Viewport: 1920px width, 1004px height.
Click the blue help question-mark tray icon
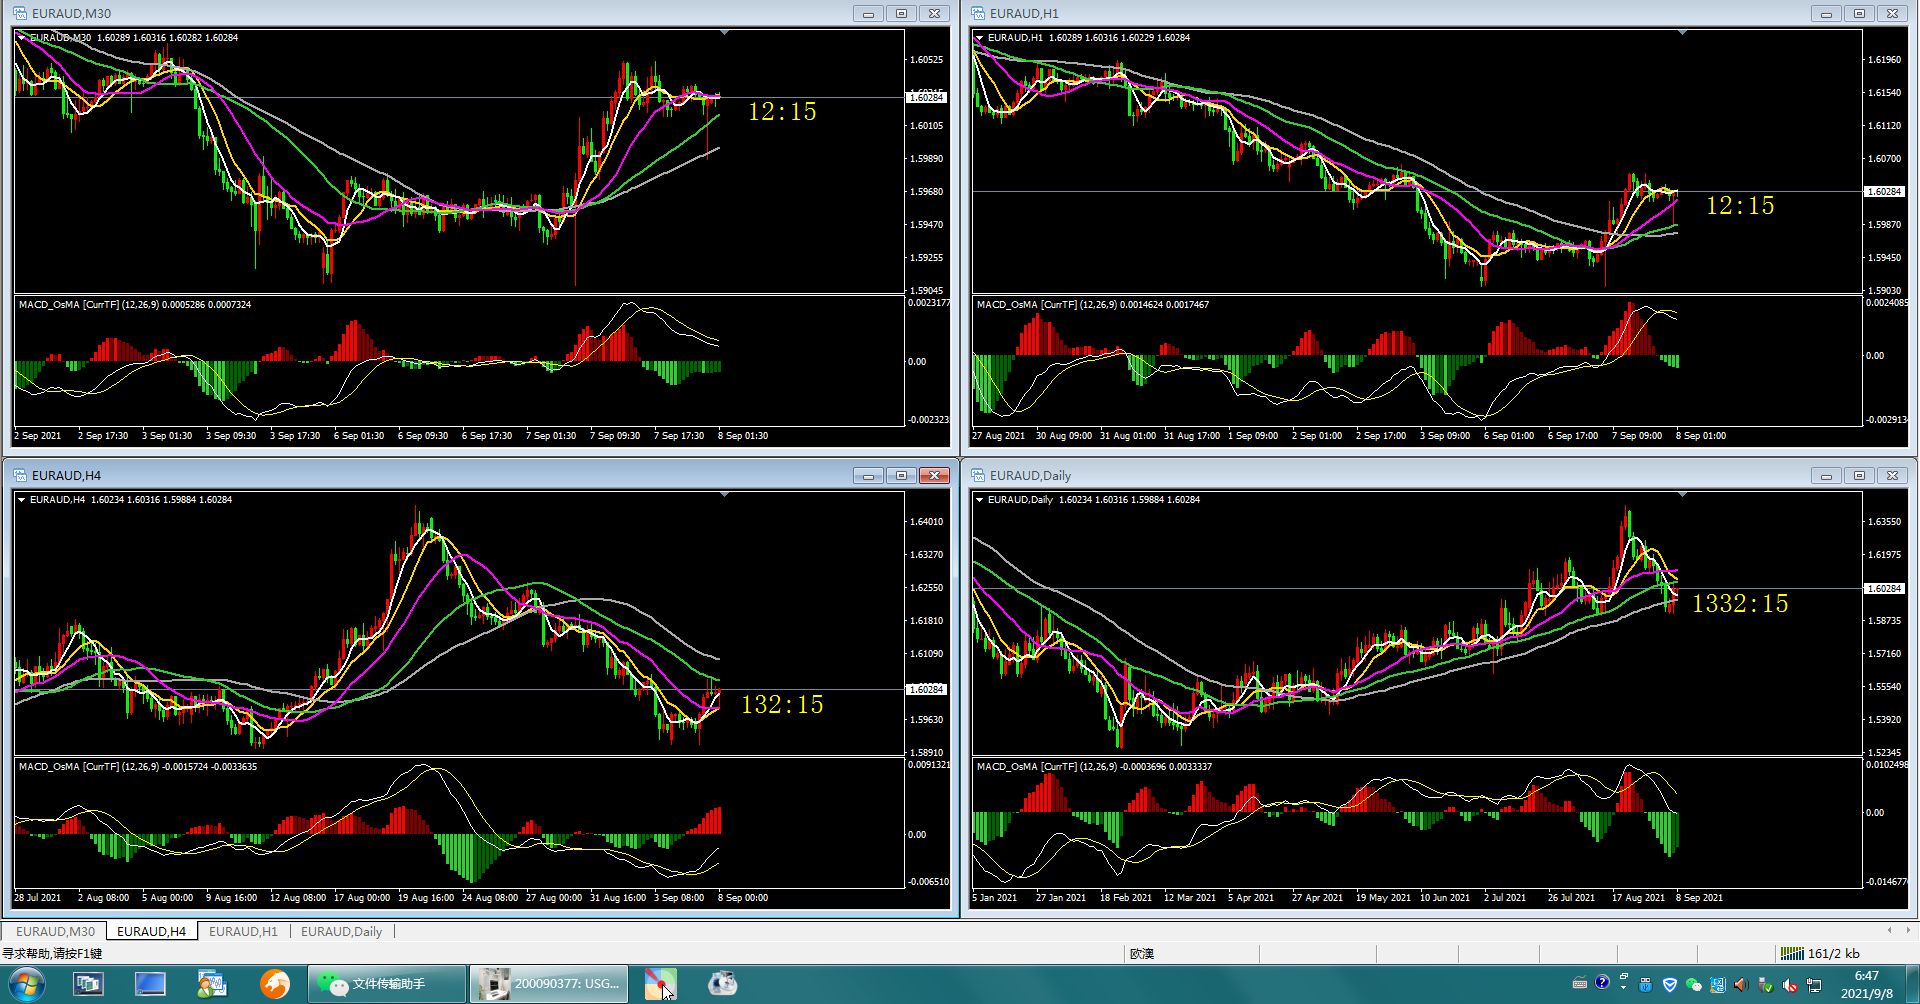point(1602,984)
